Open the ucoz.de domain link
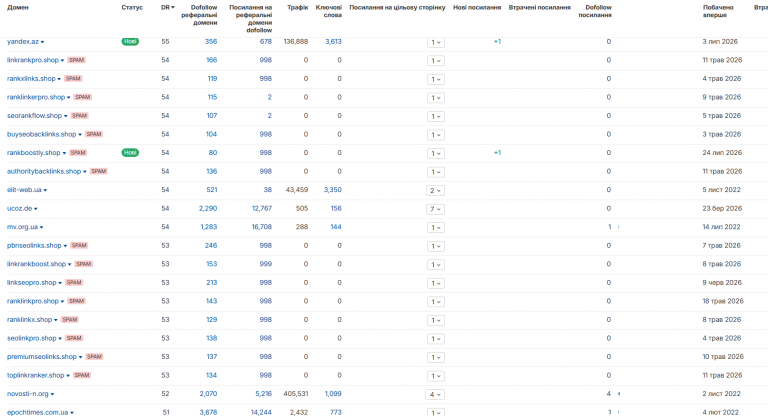Screen dimensions: 768x416 pyautogui.click(x=20, y=209)
